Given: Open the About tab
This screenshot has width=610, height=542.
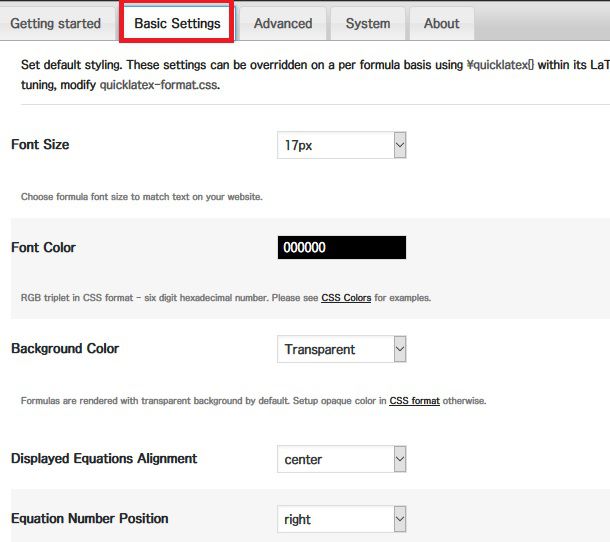Looking at the screenshot, I should click(x=442, y=23).
